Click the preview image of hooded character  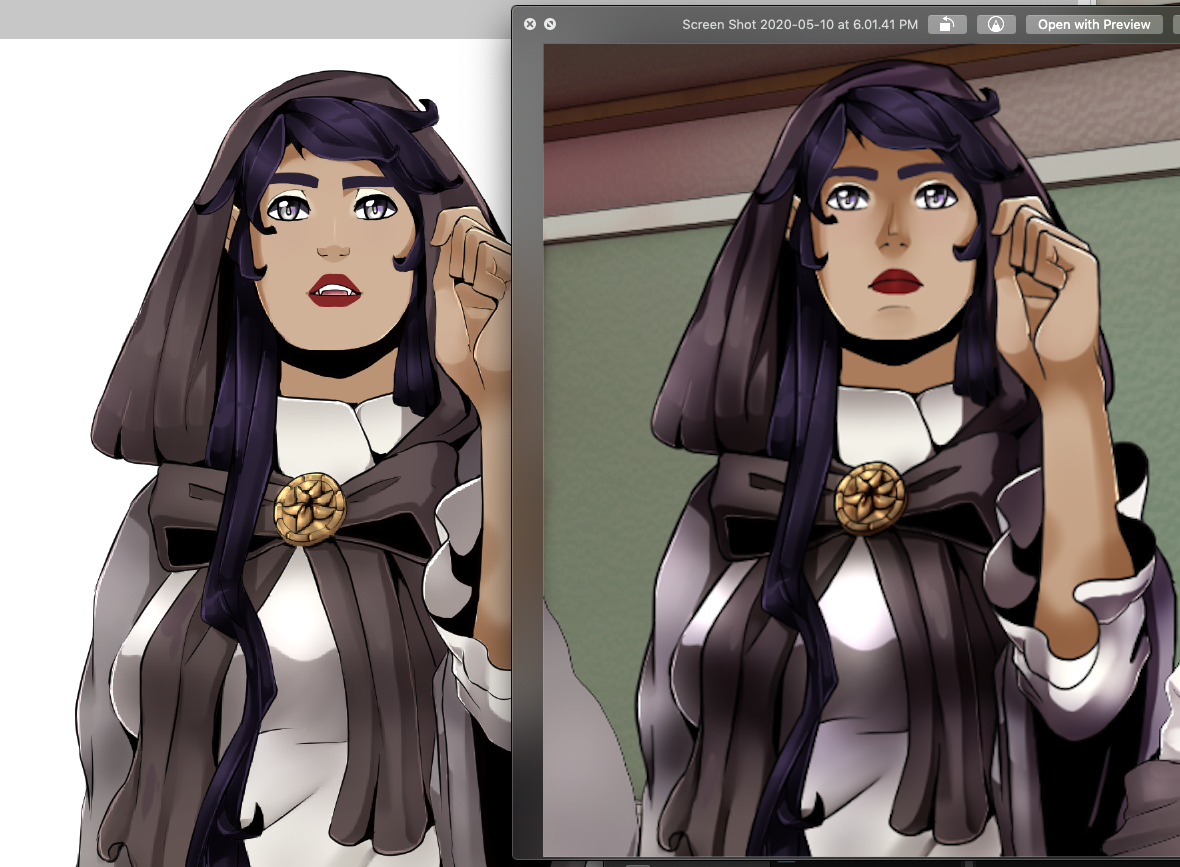[x=862, y=450]
